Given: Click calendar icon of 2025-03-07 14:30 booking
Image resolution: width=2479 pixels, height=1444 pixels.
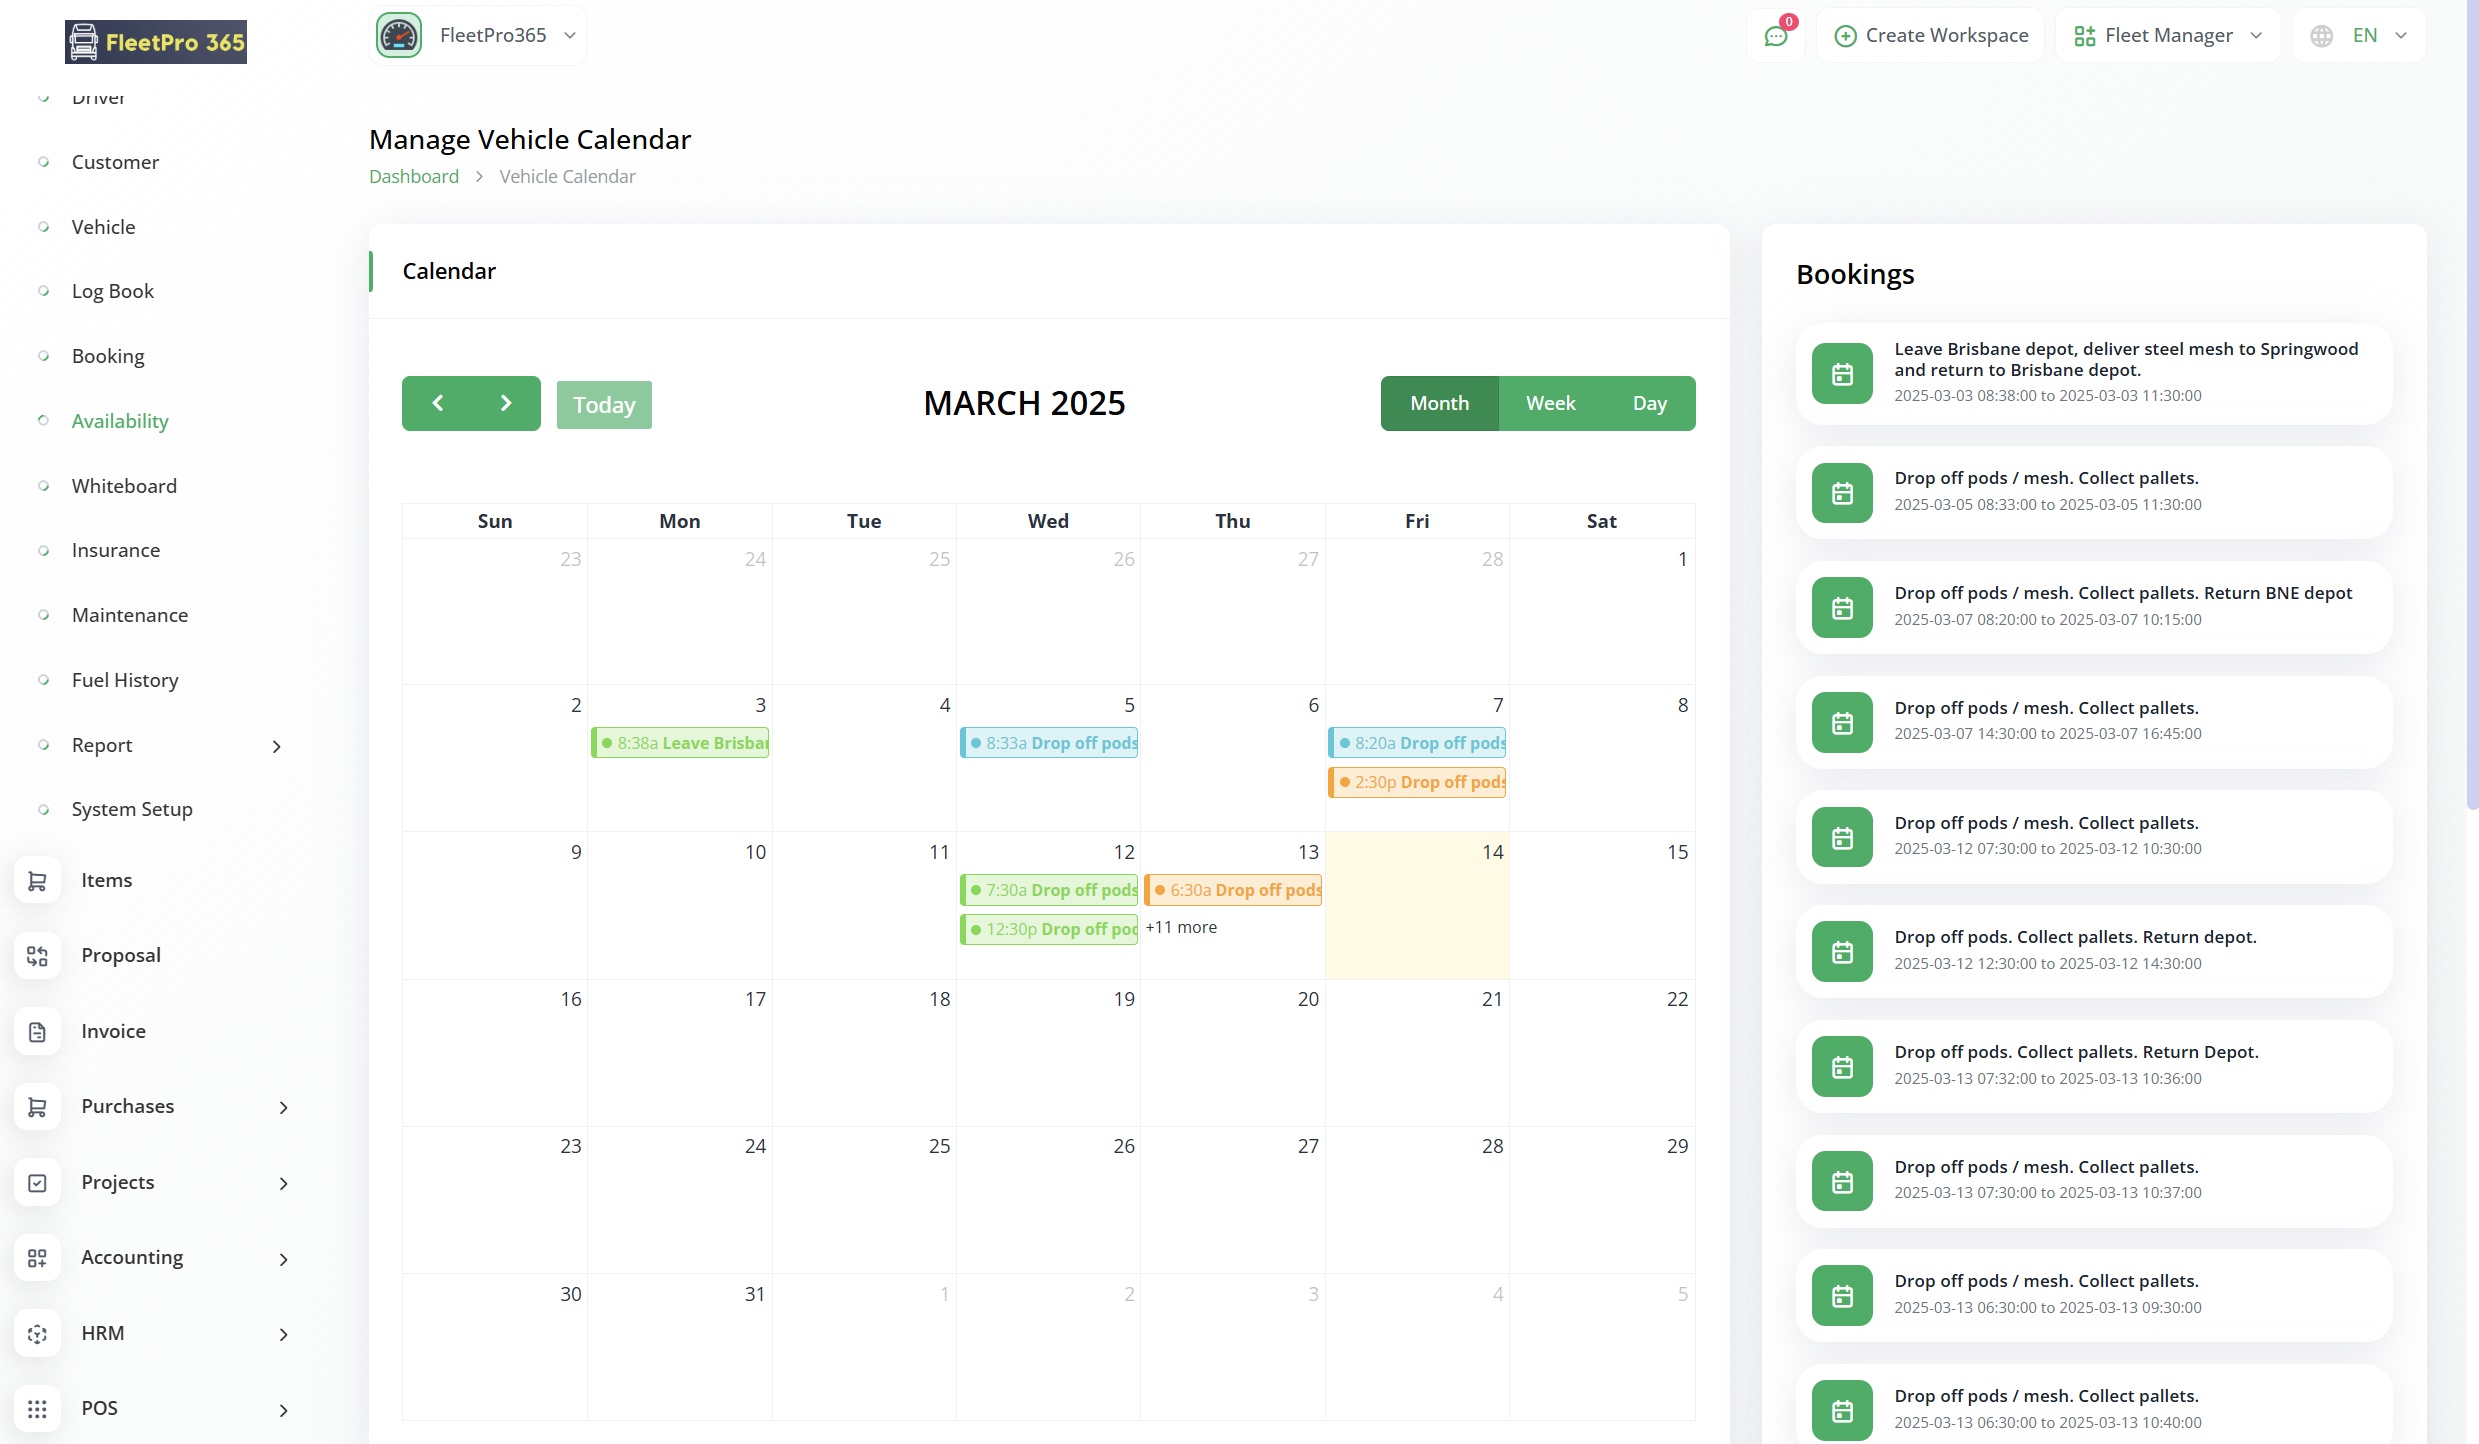Looking at the screenshot, I should (1842, 723).
